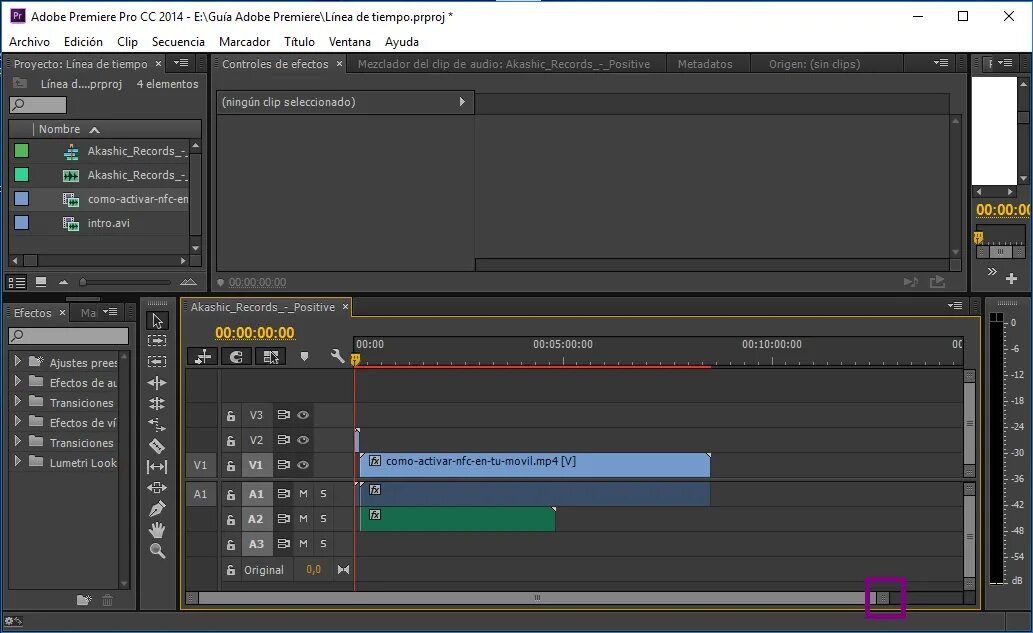Open Effect Controls panel flyout menu

click(941, 63)
